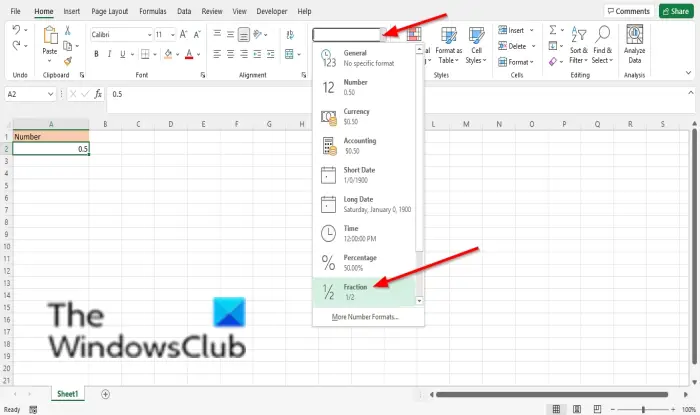Decrease font size with the smaller A
Image resolution: width=700 pixels, height=415 pixels.
click(197, 34)
